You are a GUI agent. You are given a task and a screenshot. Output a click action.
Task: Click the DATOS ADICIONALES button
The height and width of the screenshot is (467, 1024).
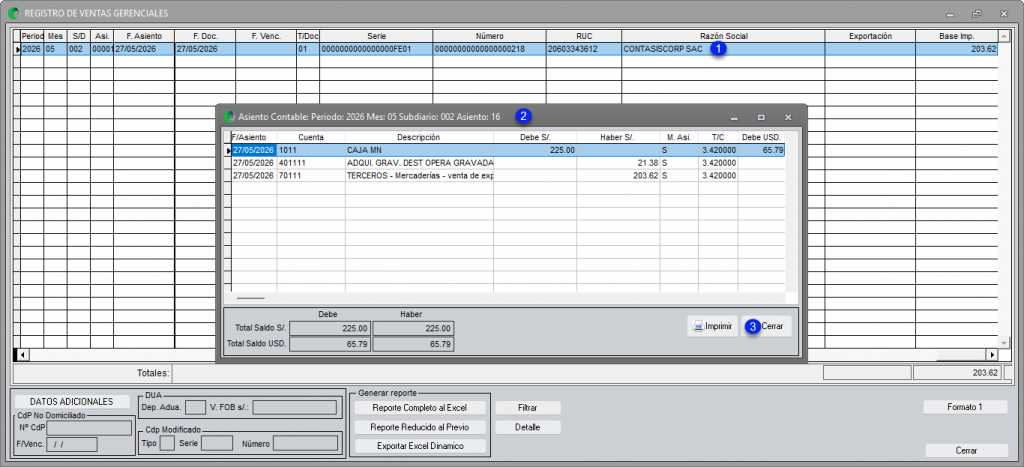point(72,402)
